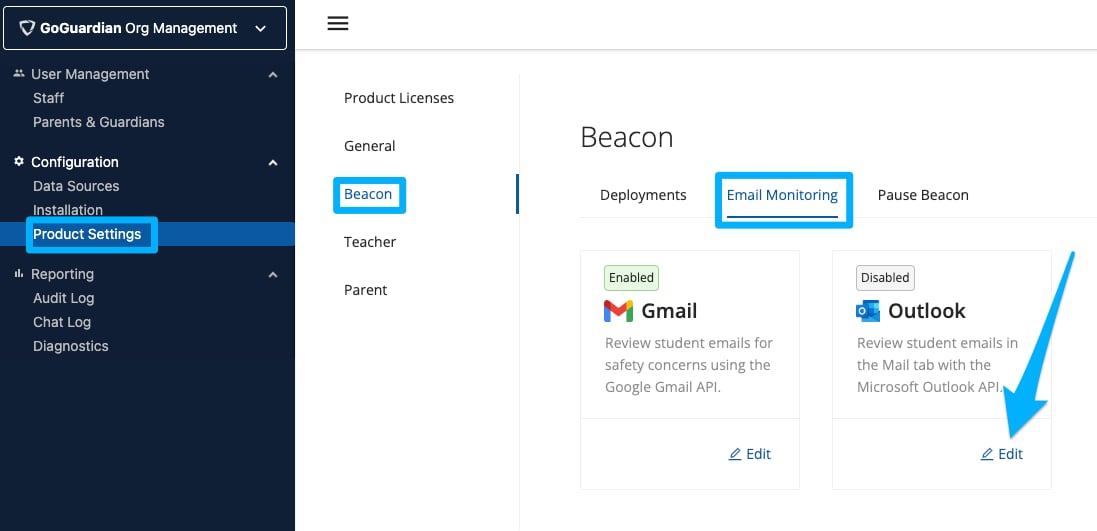Click the GoGuardian shield logo
Screen dimensions: 1097x531
[27, 29]
